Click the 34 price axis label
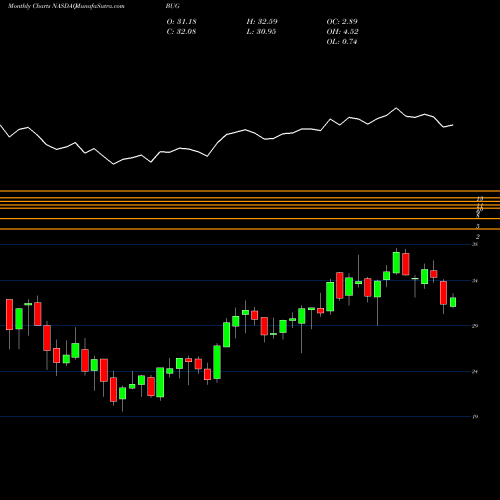The width and height of the screenshot is (500, 500). (475, 281)
